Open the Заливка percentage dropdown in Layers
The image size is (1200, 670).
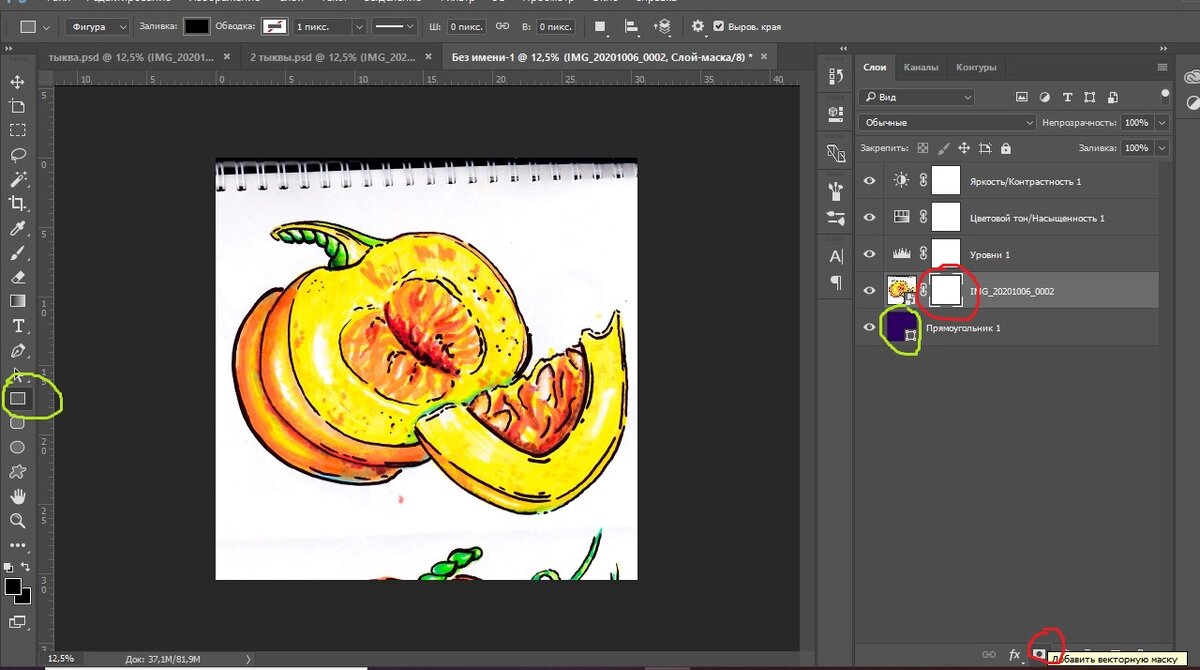coord(1161,148)
